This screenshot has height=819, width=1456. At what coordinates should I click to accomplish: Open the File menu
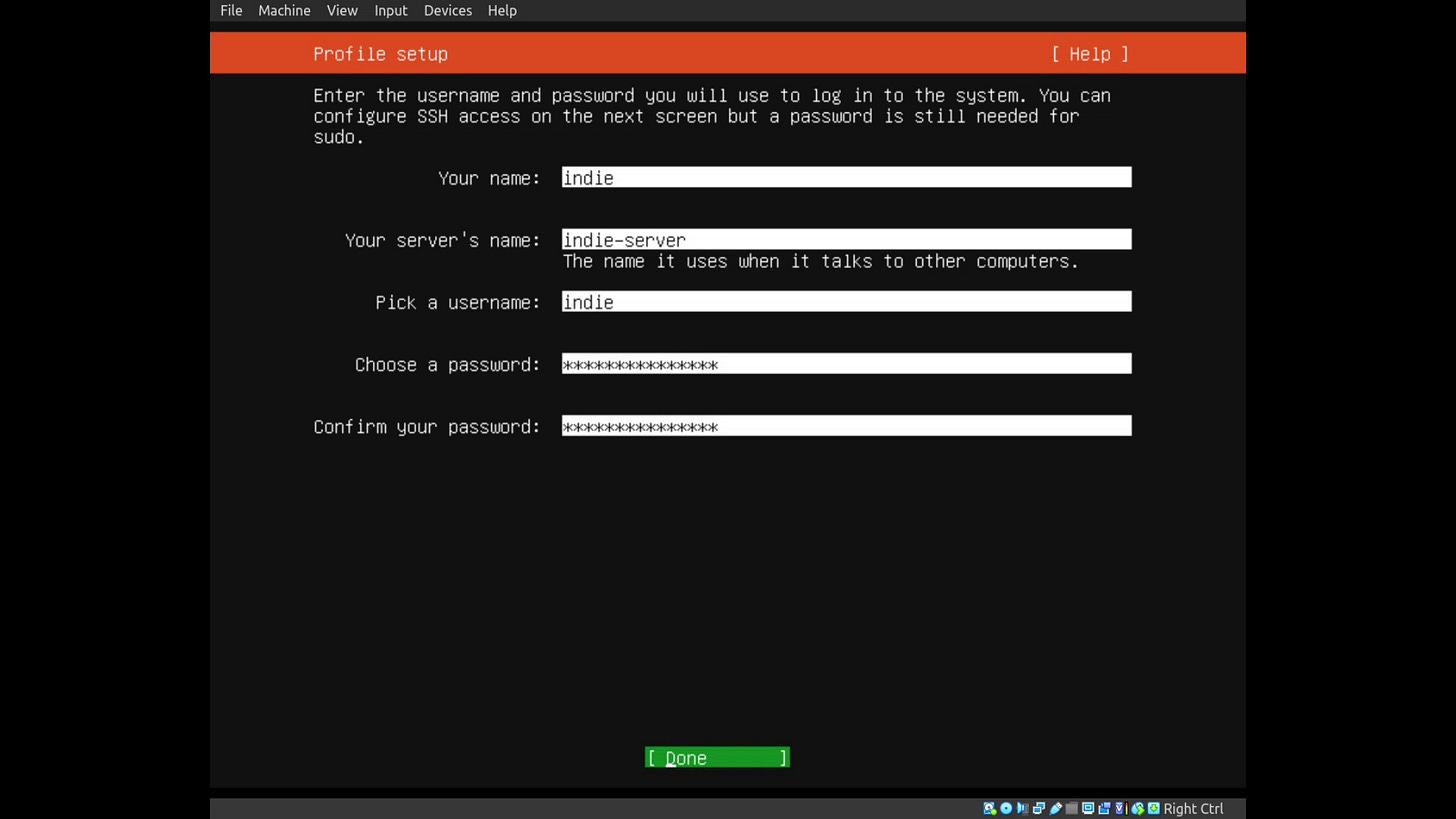(x=231, y=10)
